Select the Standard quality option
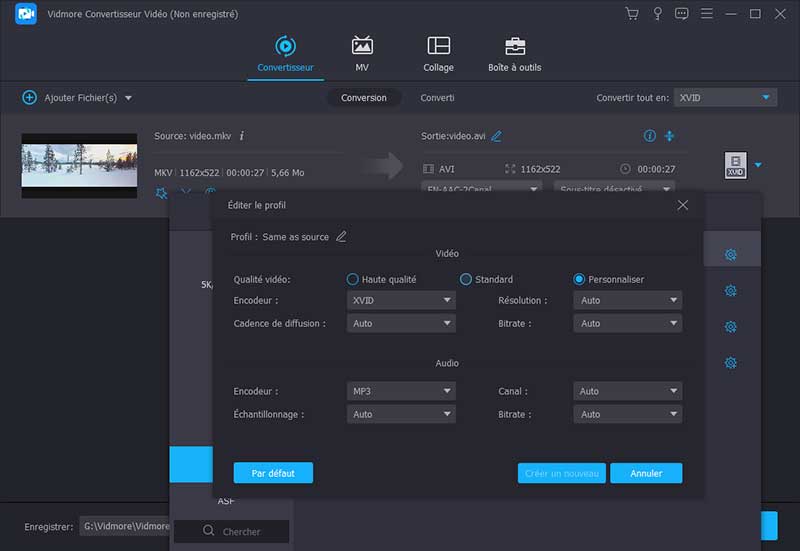Image resolution: width=800 pixels, height=551 pixels. point(466,280)
